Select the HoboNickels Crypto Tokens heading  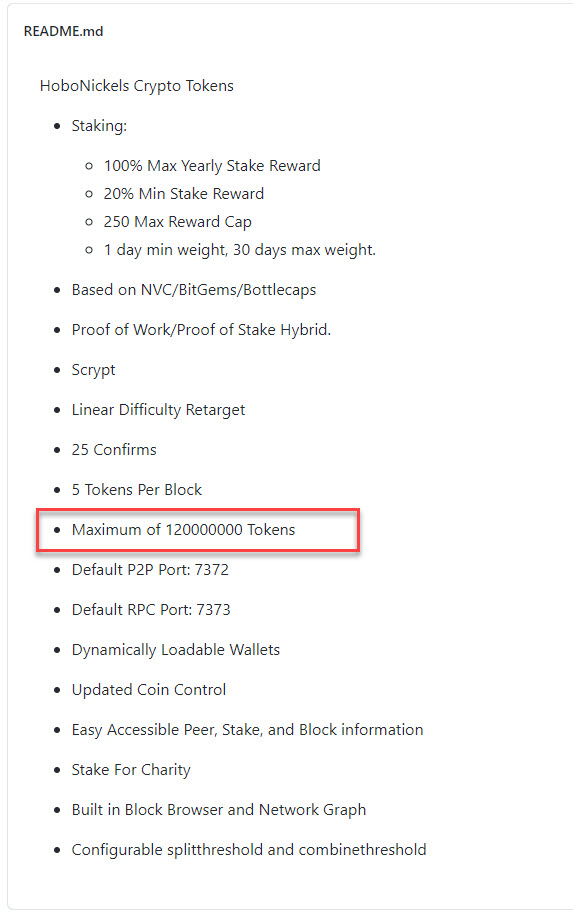pyautogui.click(x=137, y=86)
